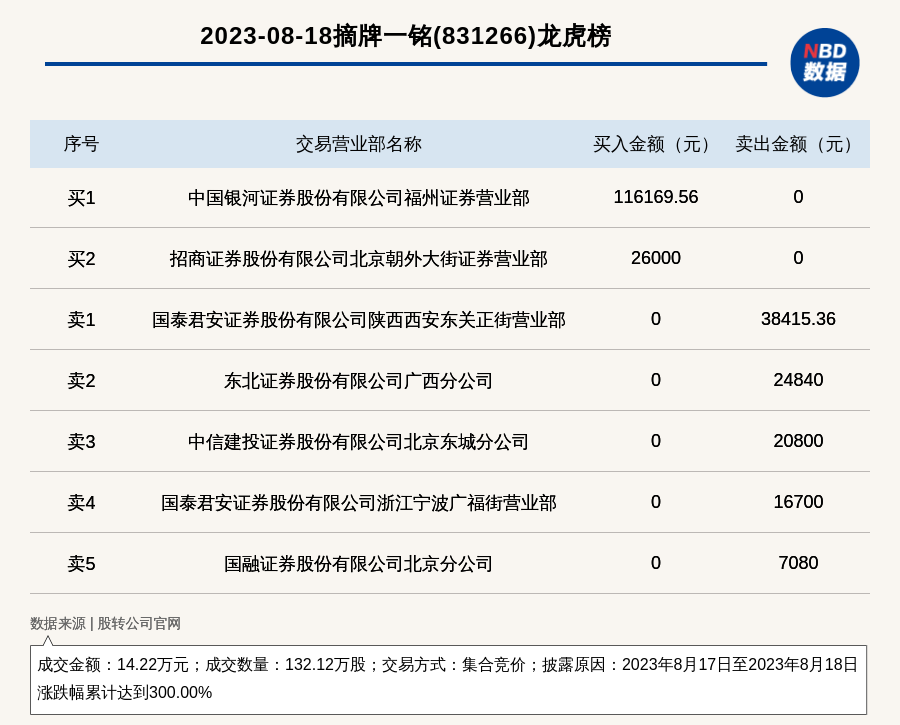Select 东北证券股份有限公司广西分公司 cell
The image size is (900, 725).
pos(359,381)
